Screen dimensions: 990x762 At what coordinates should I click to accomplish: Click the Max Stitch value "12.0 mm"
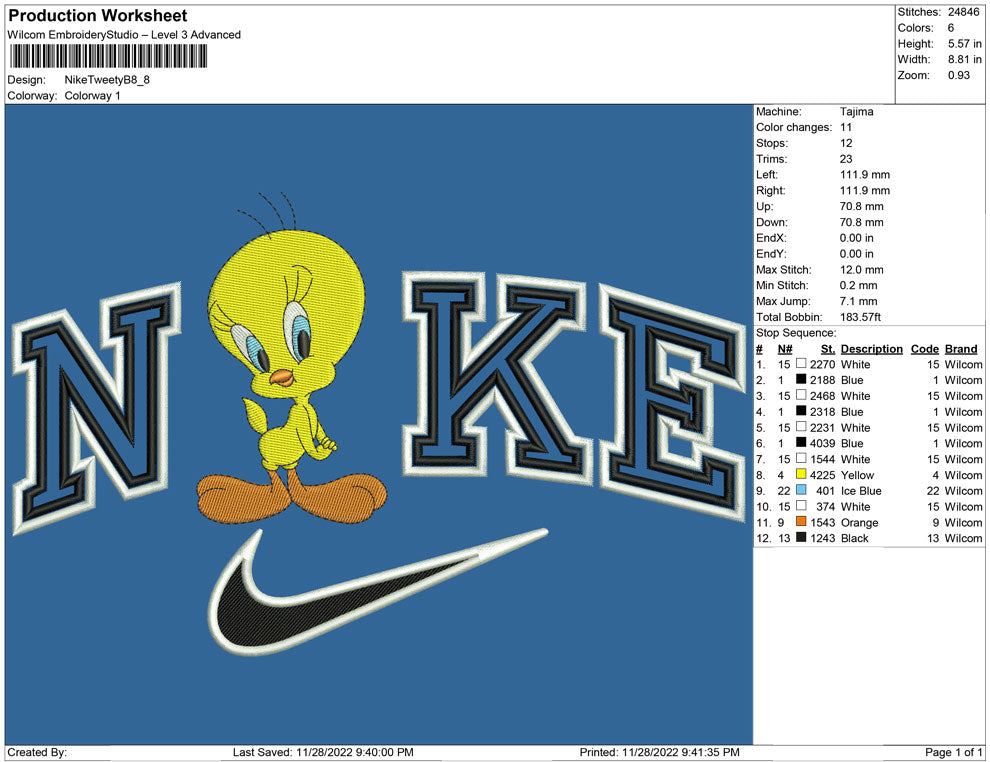(861, 269)
